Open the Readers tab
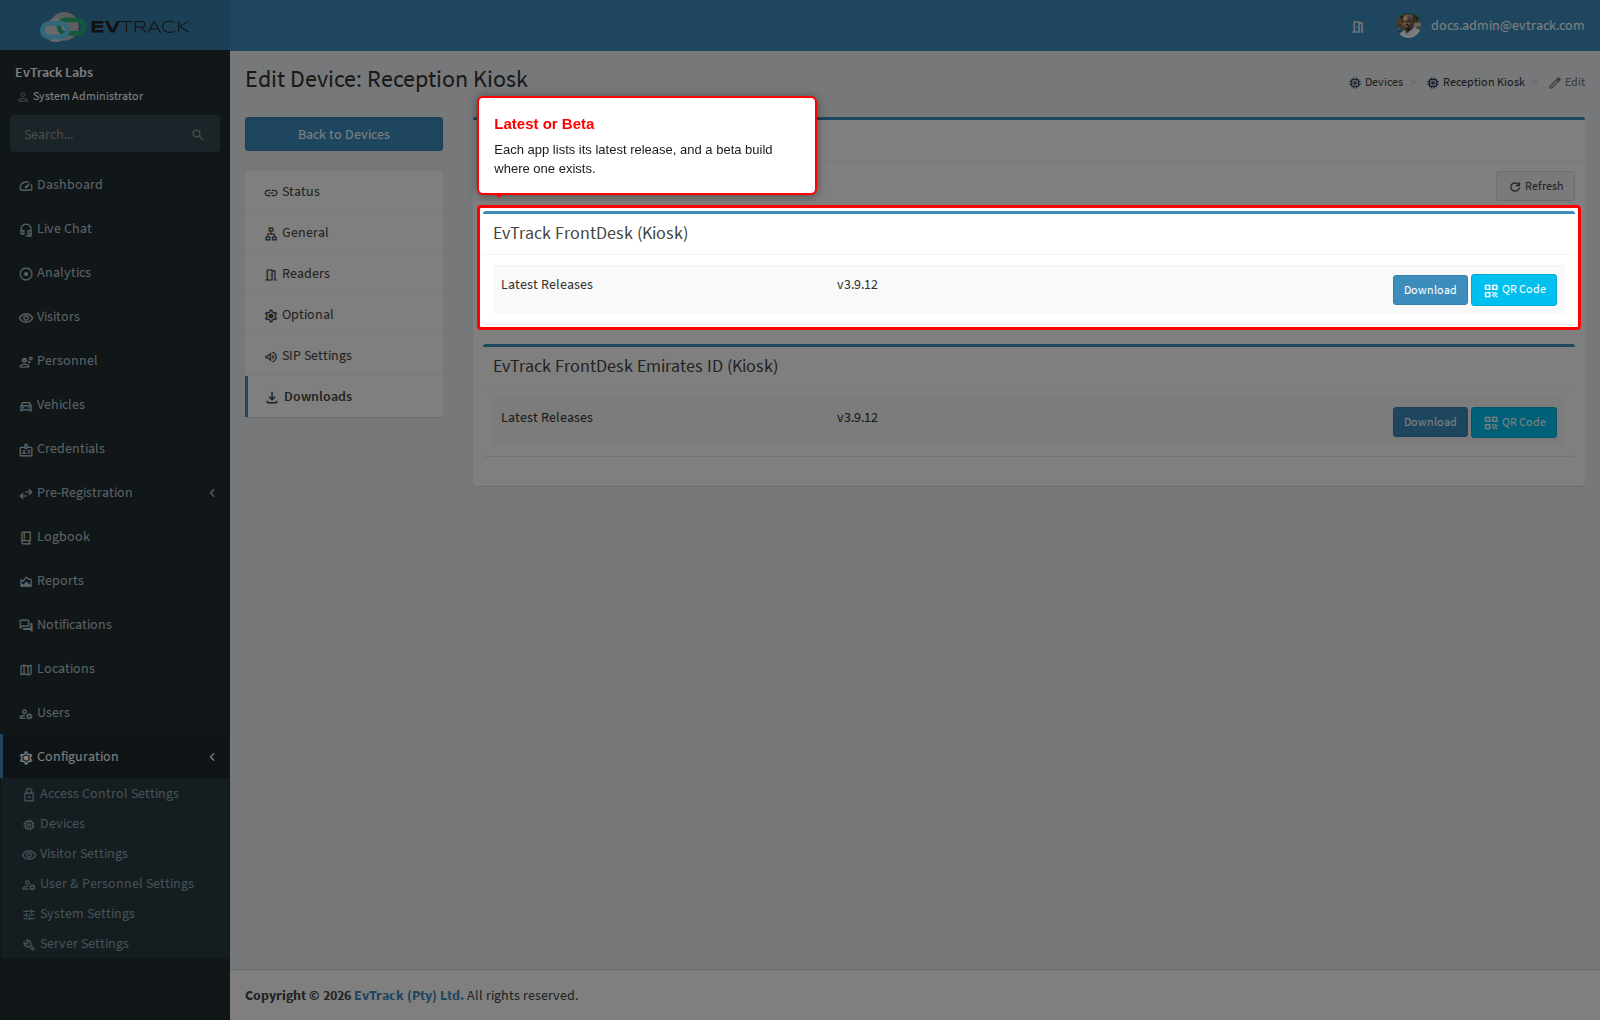This screenshot has width=1600, height=1020. click(x=344, y=274)
